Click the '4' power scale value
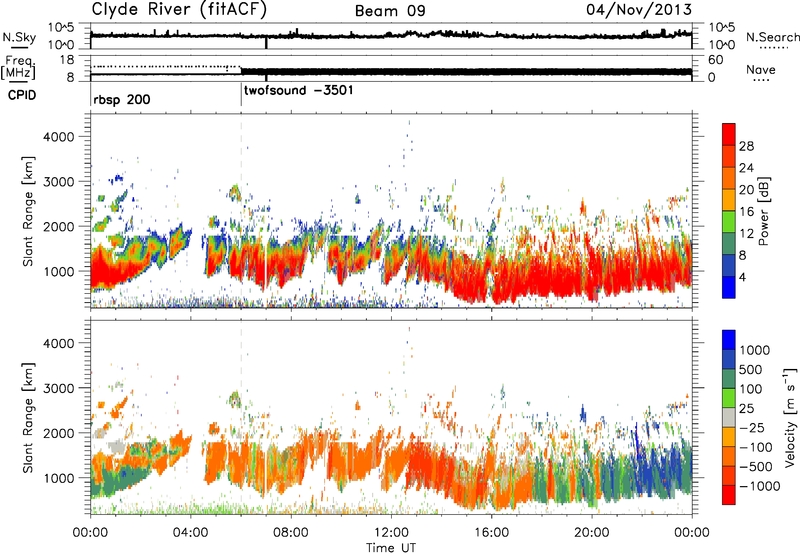This screenshot has width=800, height=554. click(742, 277)
